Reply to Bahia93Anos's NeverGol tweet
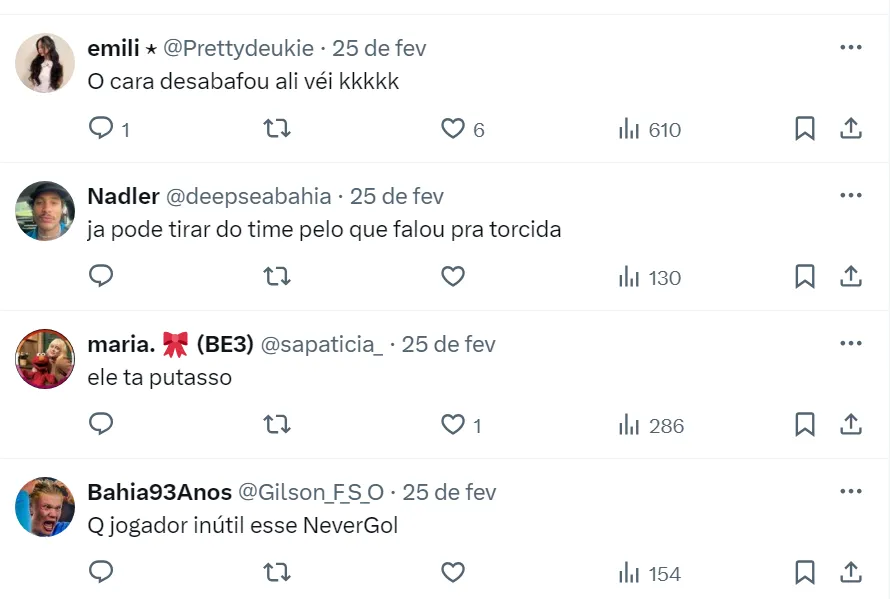The height and width of the screenshot is (599, 890). point(102,573)
